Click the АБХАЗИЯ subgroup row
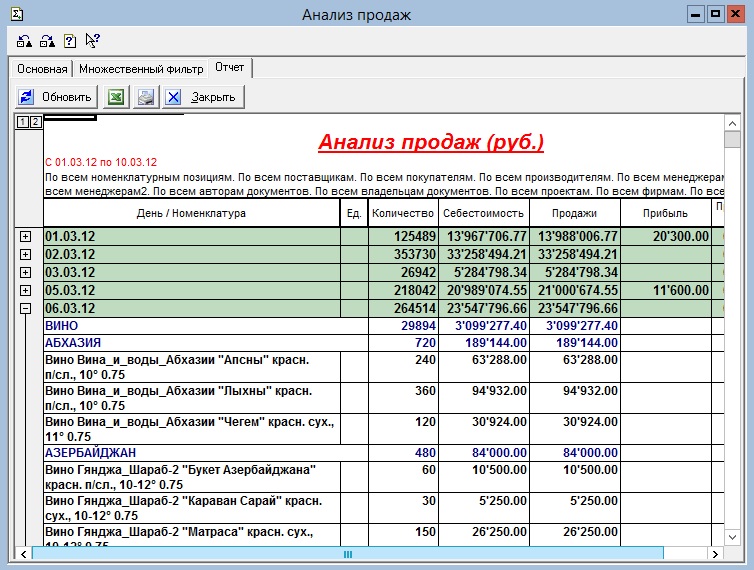The height and width of the screenshot is (570, 754). point(384,343)
